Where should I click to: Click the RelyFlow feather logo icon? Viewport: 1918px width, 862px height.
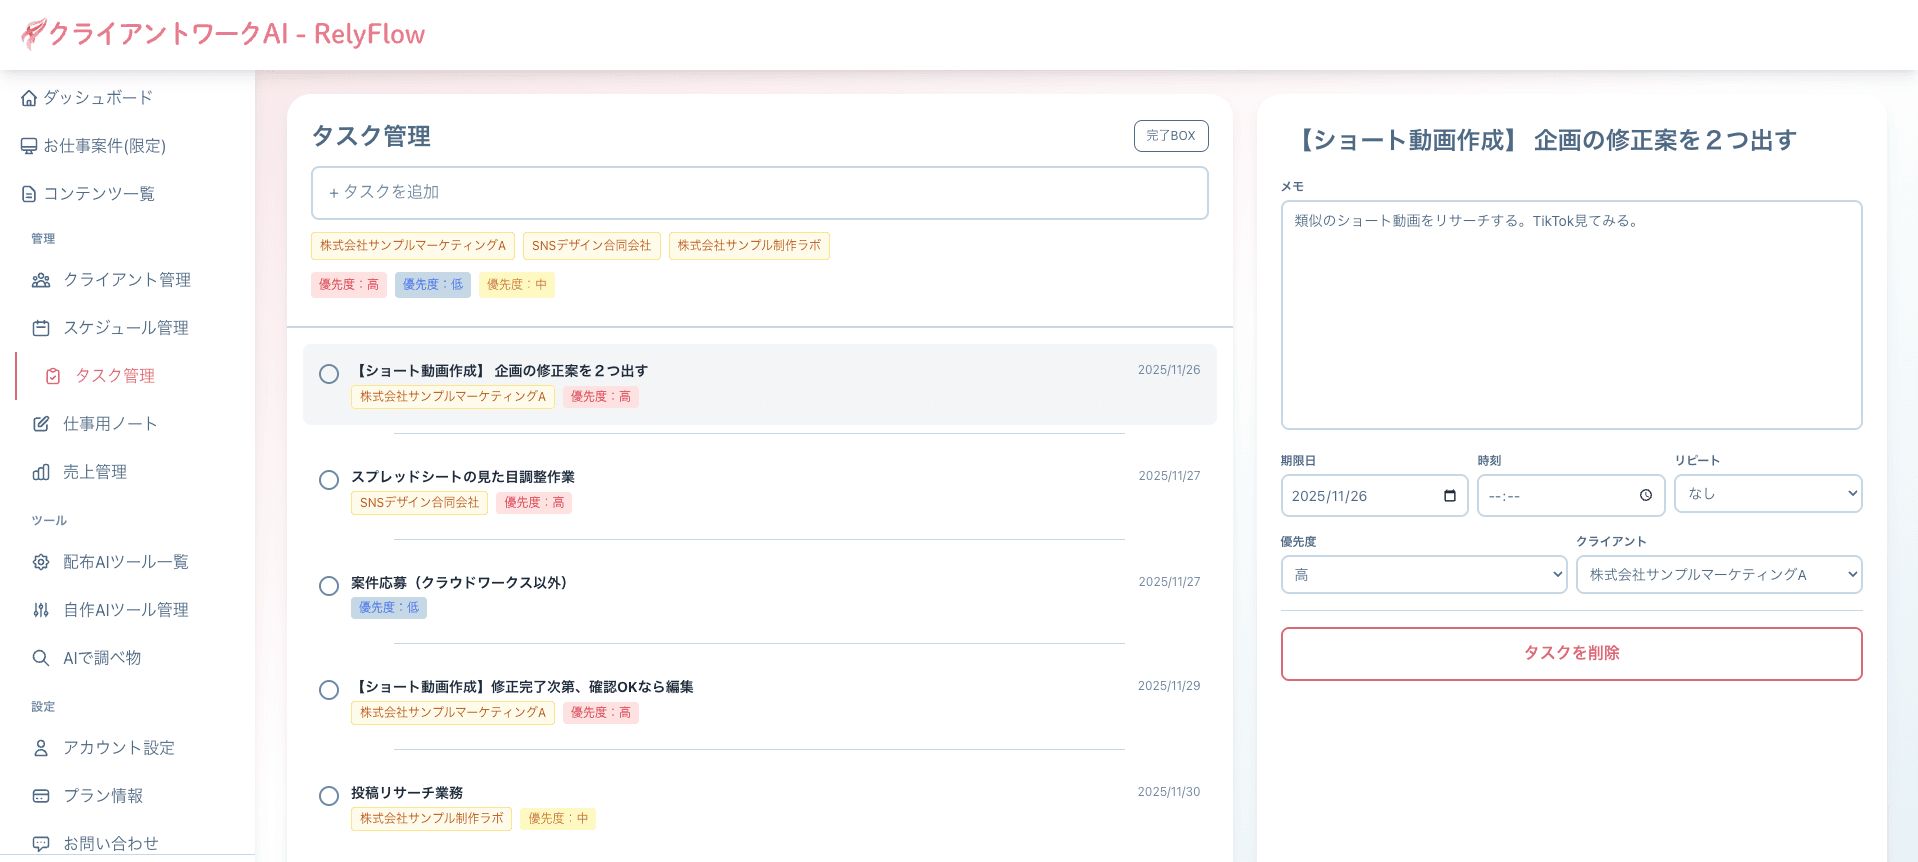coord(33,34)
